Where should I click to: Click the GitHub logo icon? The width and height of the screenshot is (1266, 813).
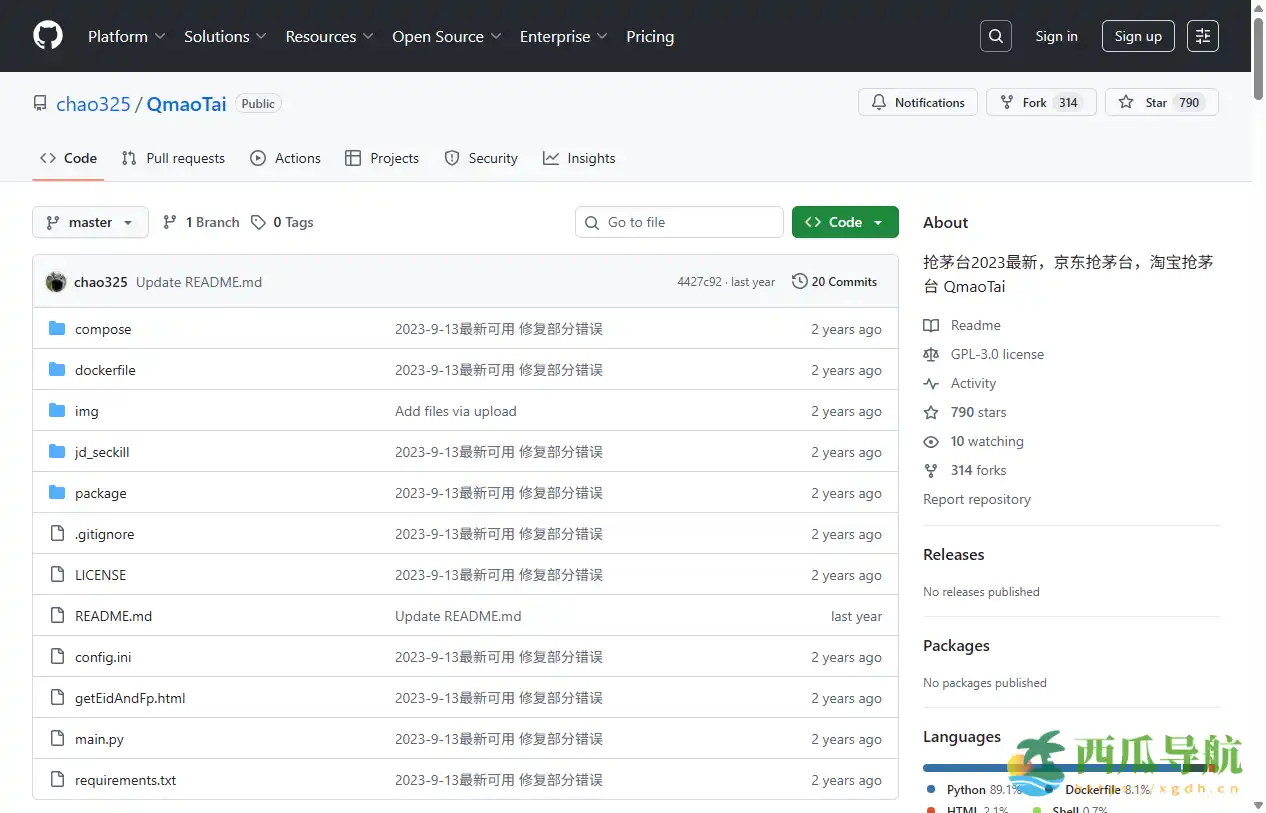point(48,36)
